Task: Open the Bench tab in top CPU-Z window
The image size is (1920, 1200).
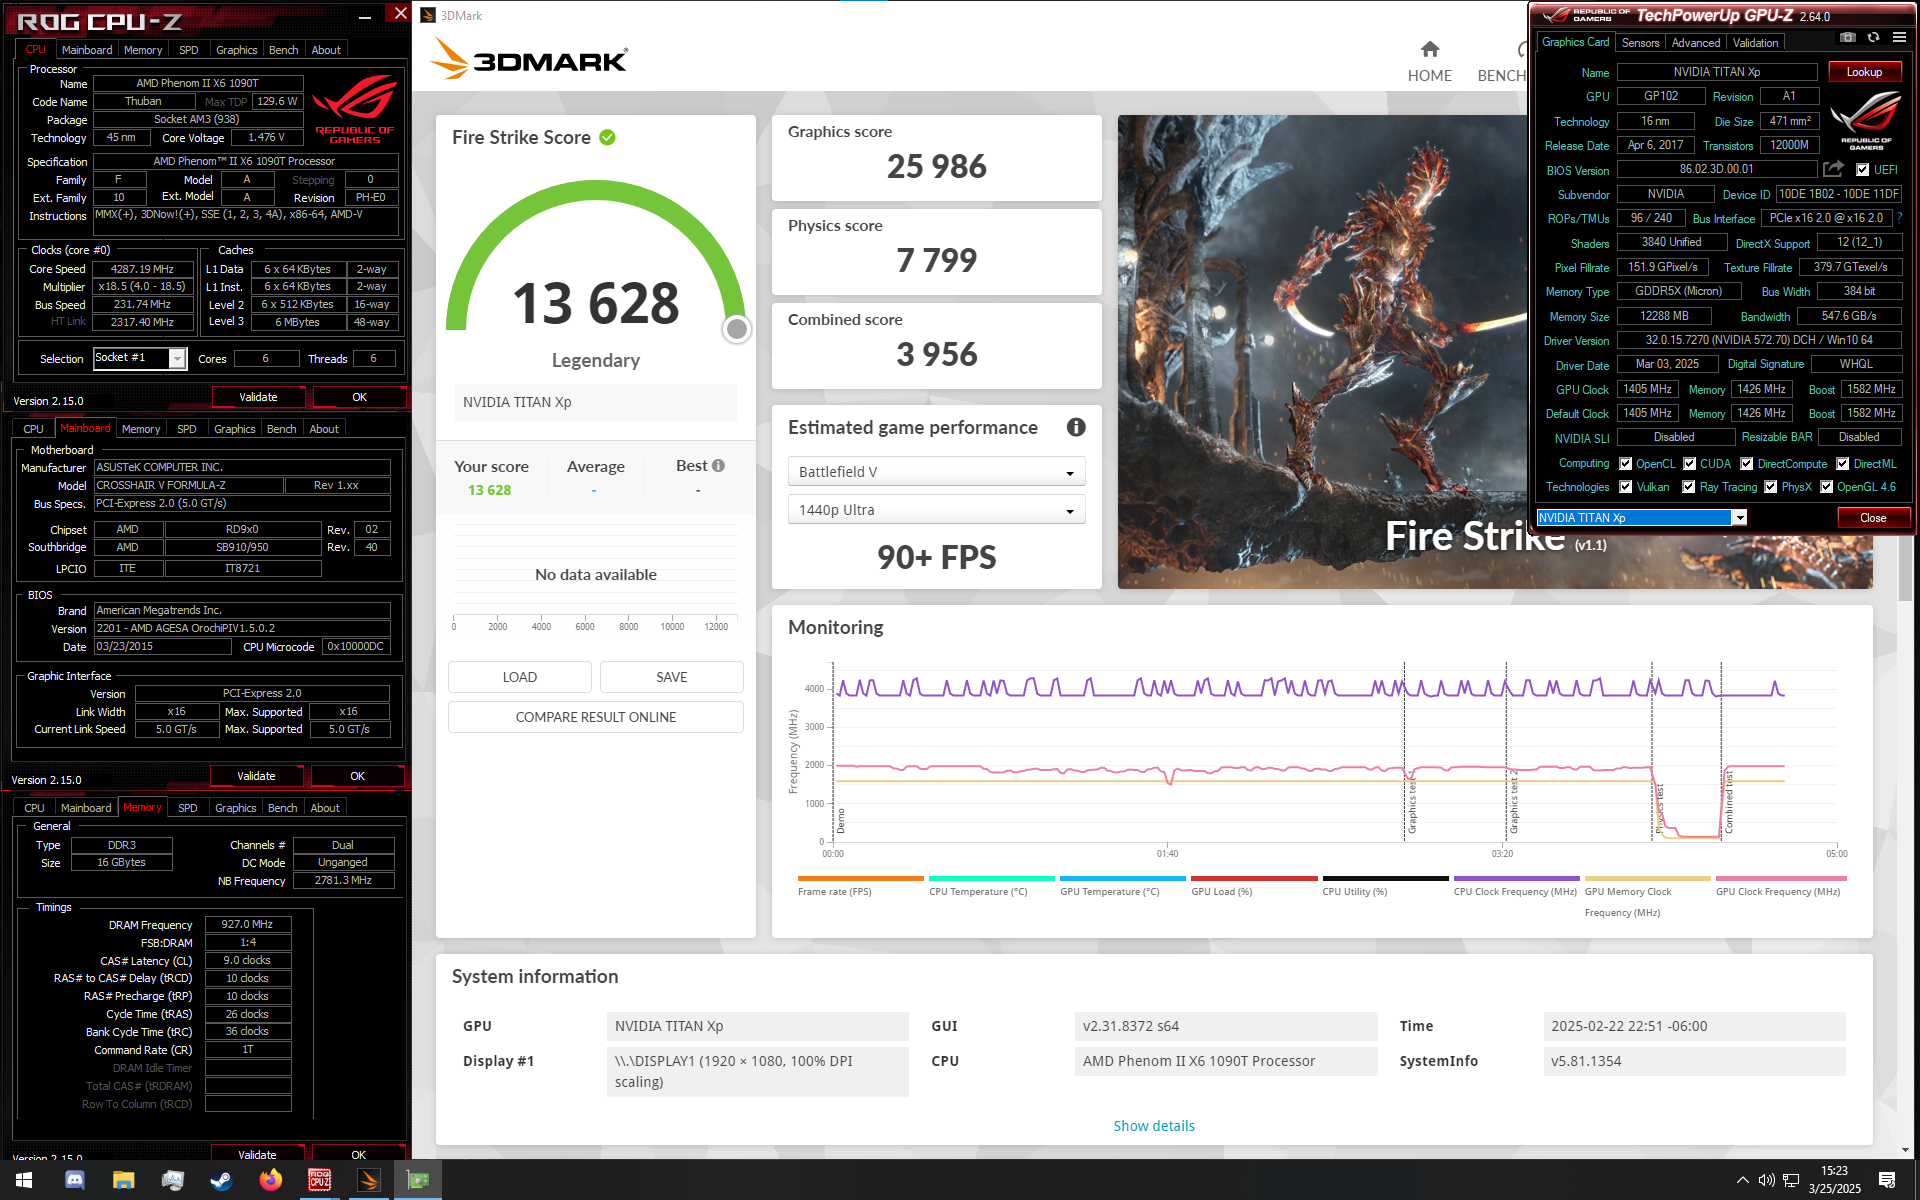Action: pos(284,50)
